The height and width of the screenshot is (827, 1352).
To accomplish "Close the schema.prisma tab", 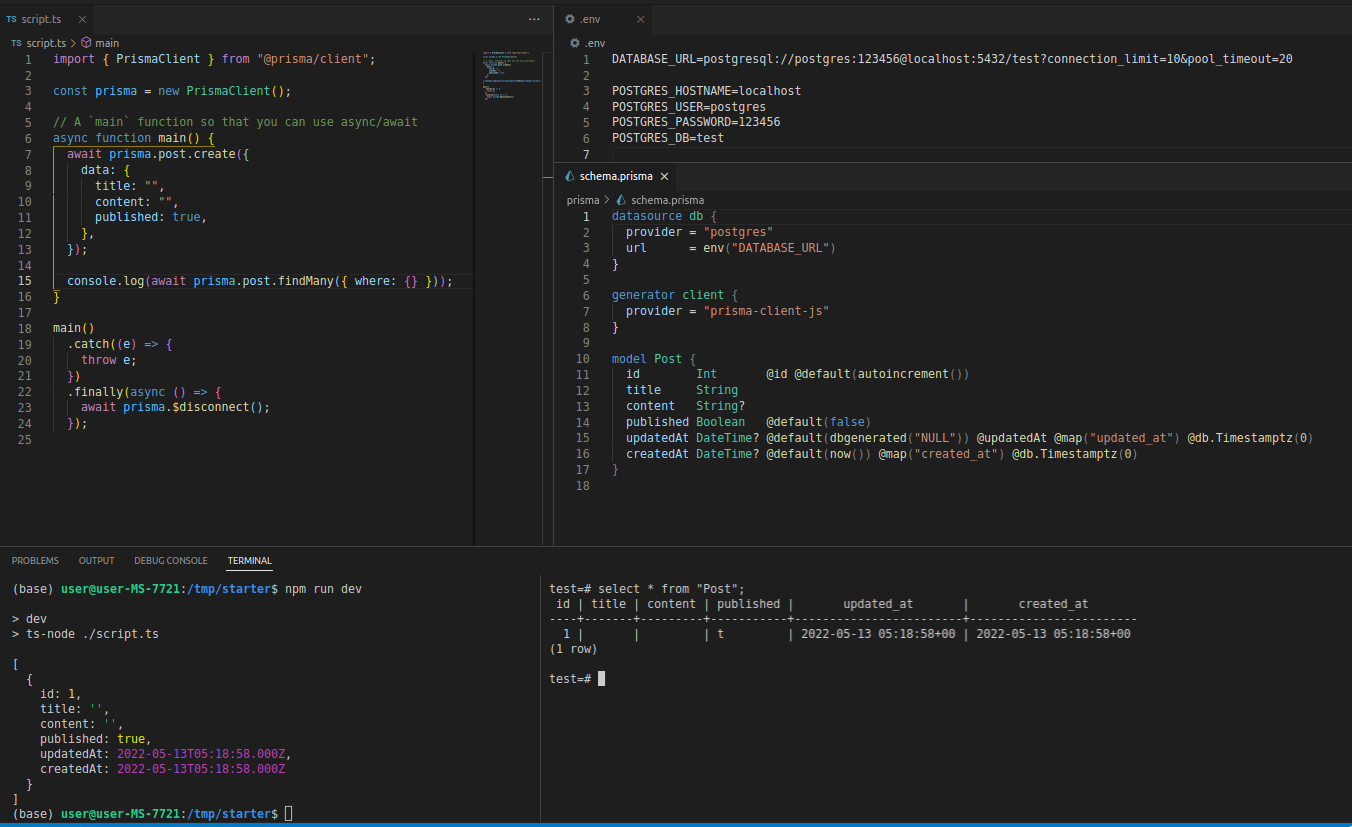I will pos(663,175).
